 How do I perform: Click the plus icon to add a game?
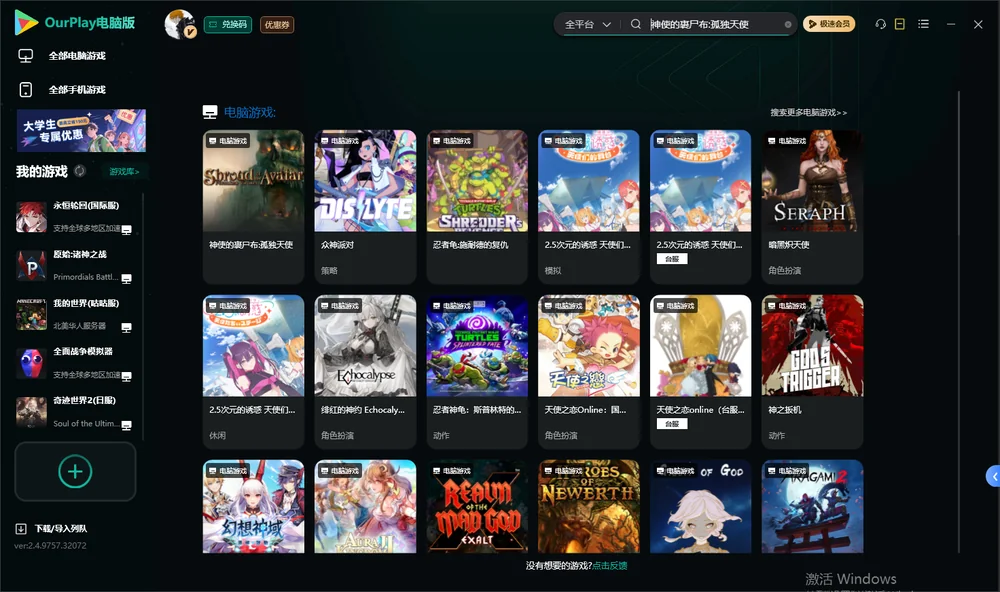point(75,471)
